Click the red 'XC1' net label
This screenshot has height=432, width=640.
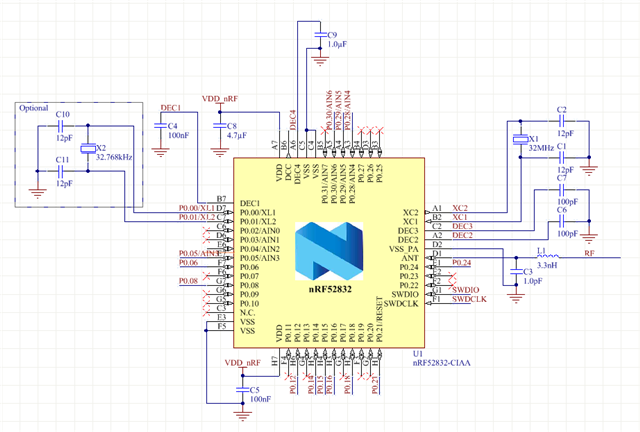(x=460, y=217)
